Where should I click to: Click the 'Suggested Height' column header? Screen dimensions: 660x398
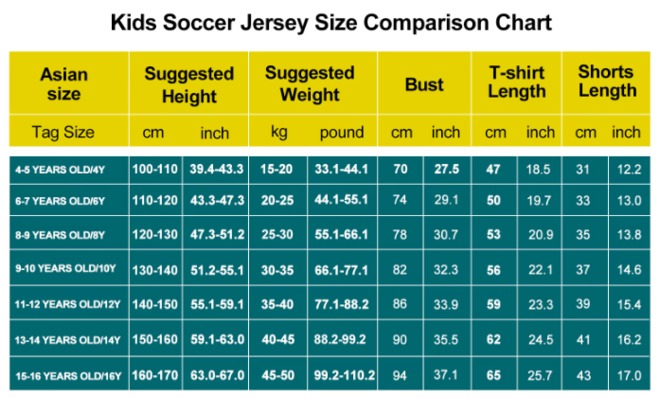click(x=189, y=85)
